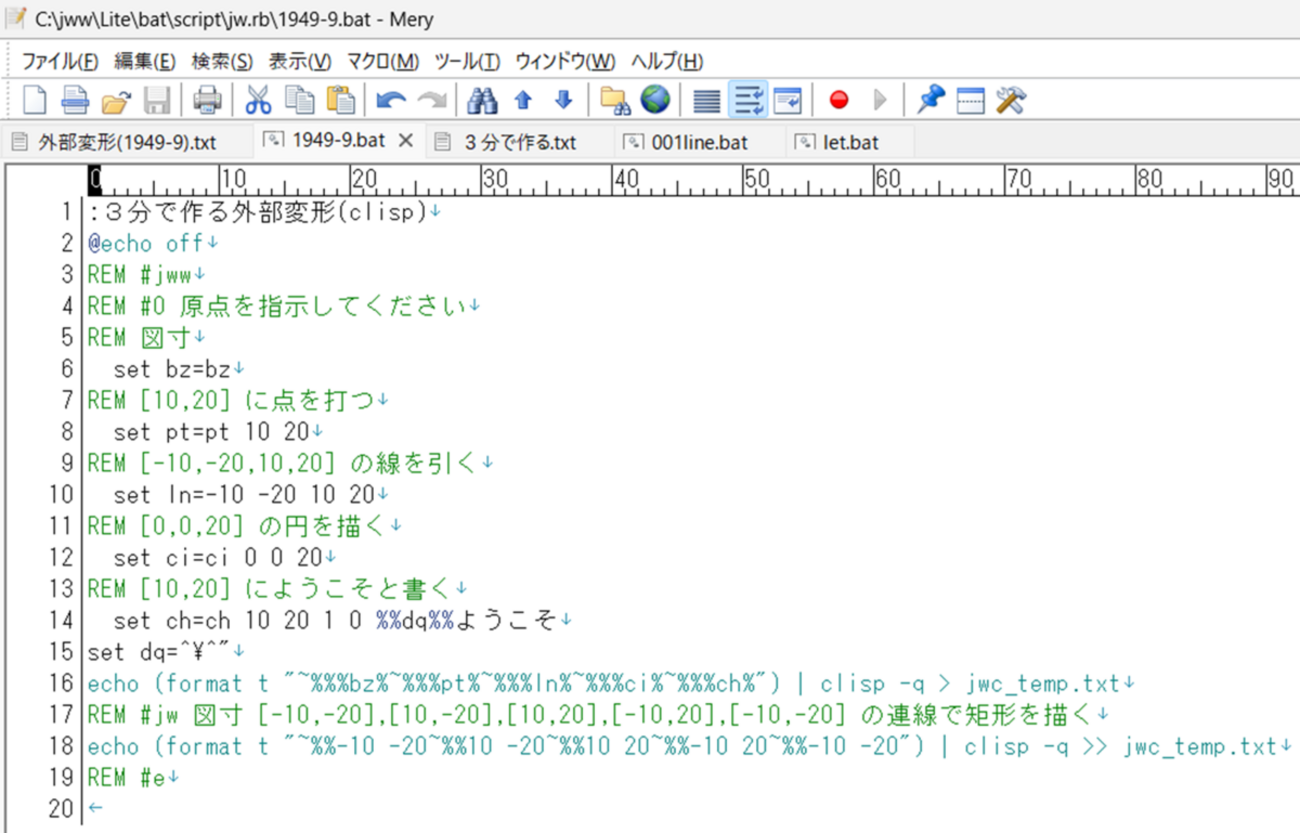Print the document with printer icon
This screenshot has width=1300, height=833.
(x=207, y=100)
